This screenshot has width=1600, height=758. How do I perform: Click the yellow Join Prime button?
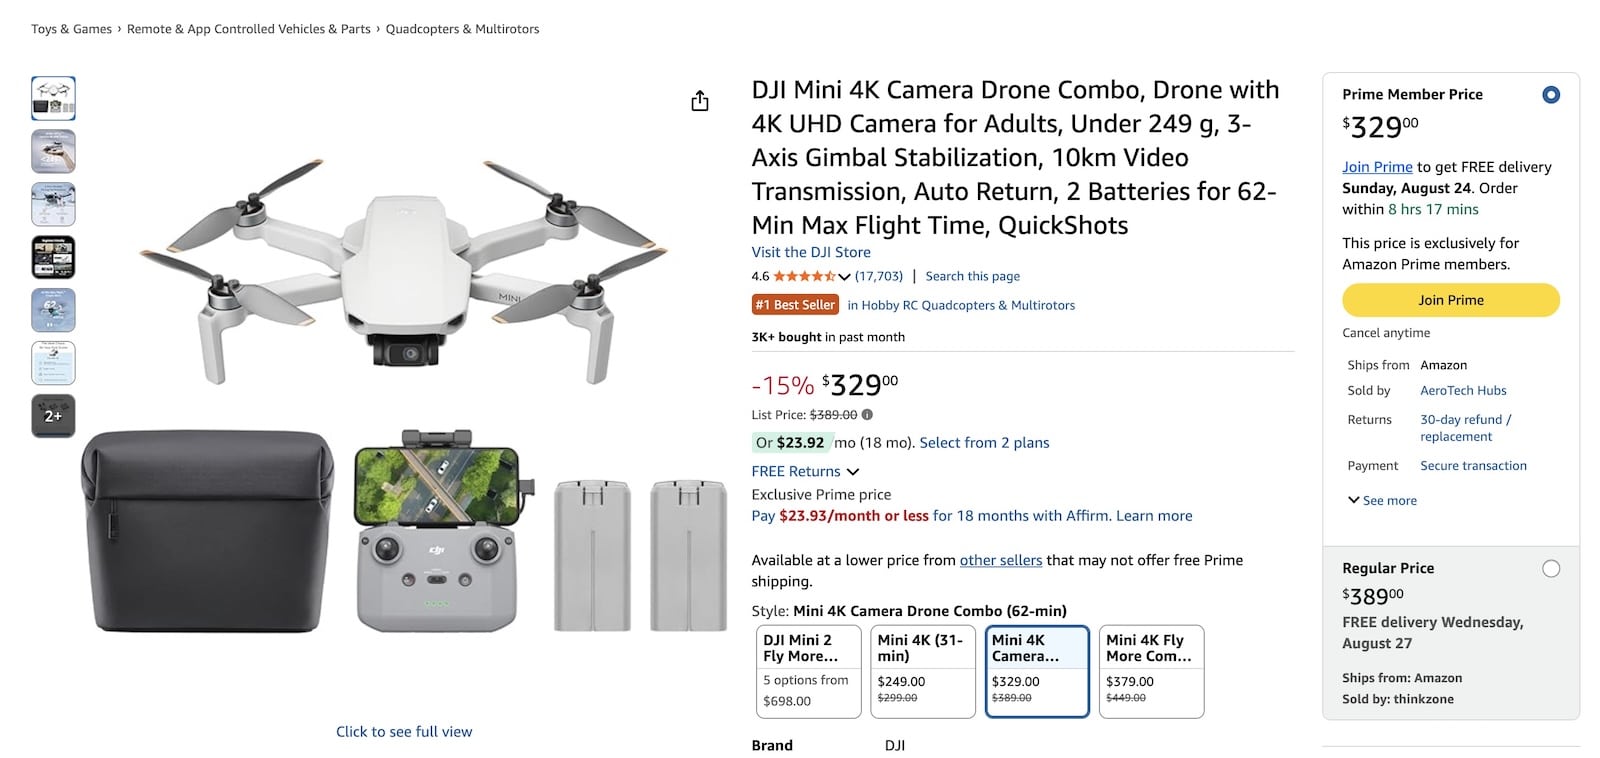(1451, 299)
